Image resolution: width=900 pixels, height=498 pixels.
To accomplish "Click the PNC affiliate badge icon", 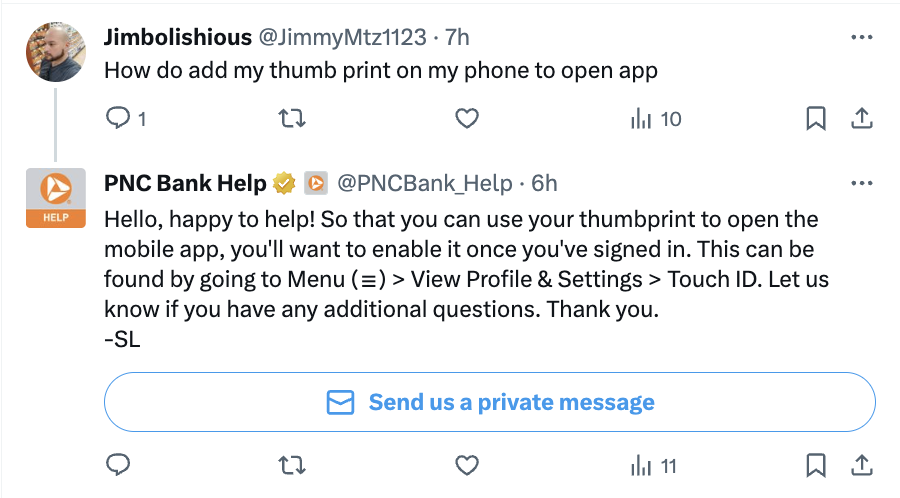I will tap(316, 183).
